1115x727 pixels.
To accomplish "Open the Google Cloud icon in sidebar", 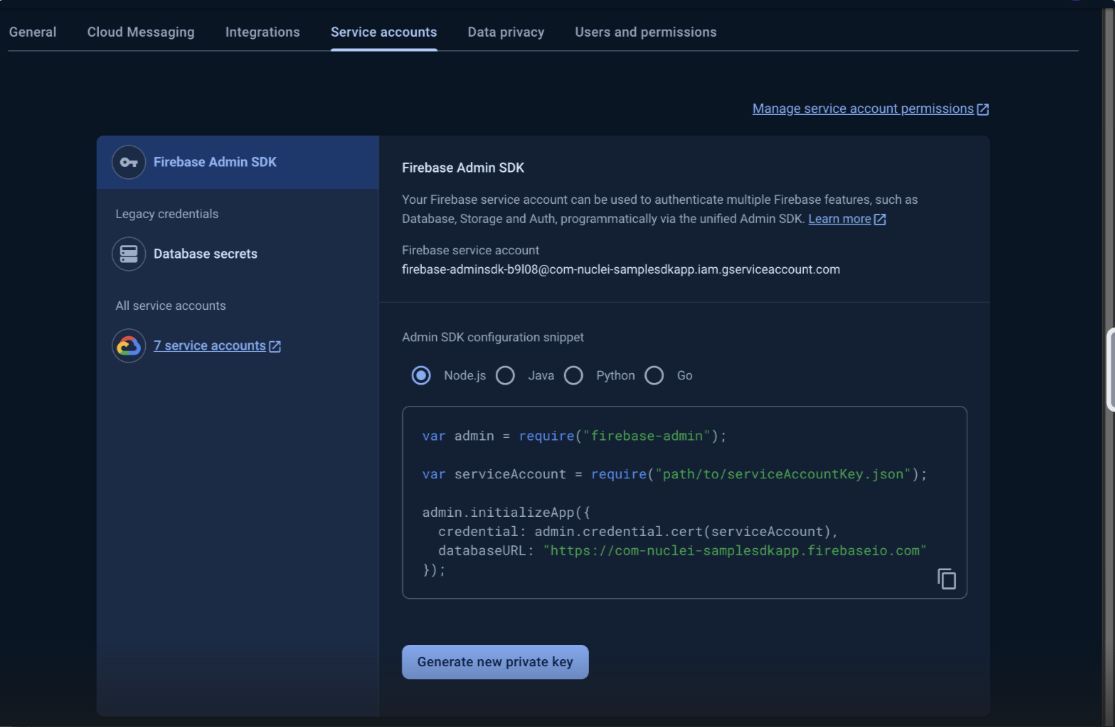I will pos(128,345).
